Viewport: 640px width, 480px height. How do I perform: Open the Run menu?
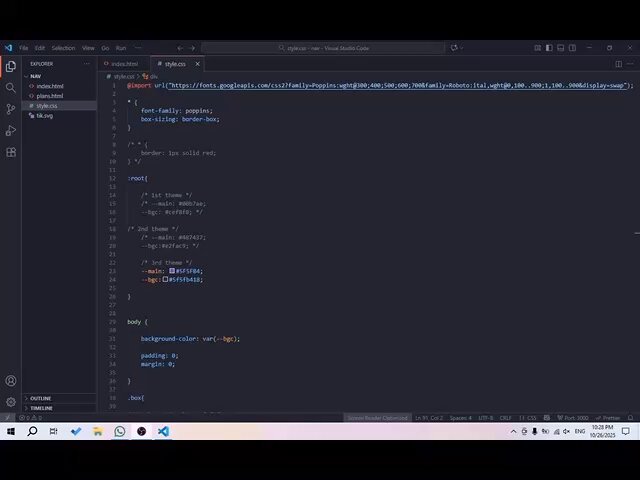tap(121, 48)
